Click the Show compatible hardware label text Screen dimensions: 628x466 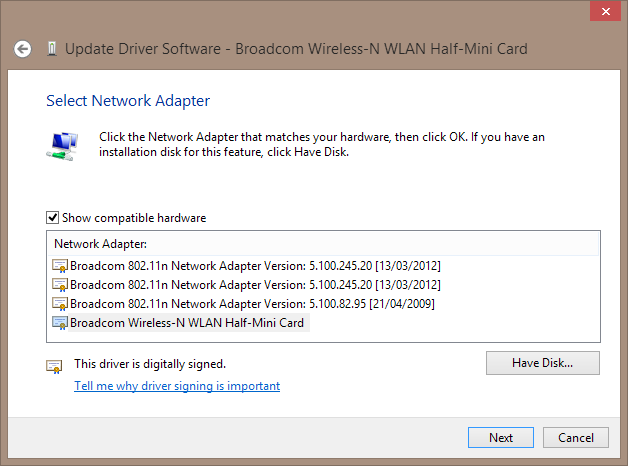(x=134, y=218)
